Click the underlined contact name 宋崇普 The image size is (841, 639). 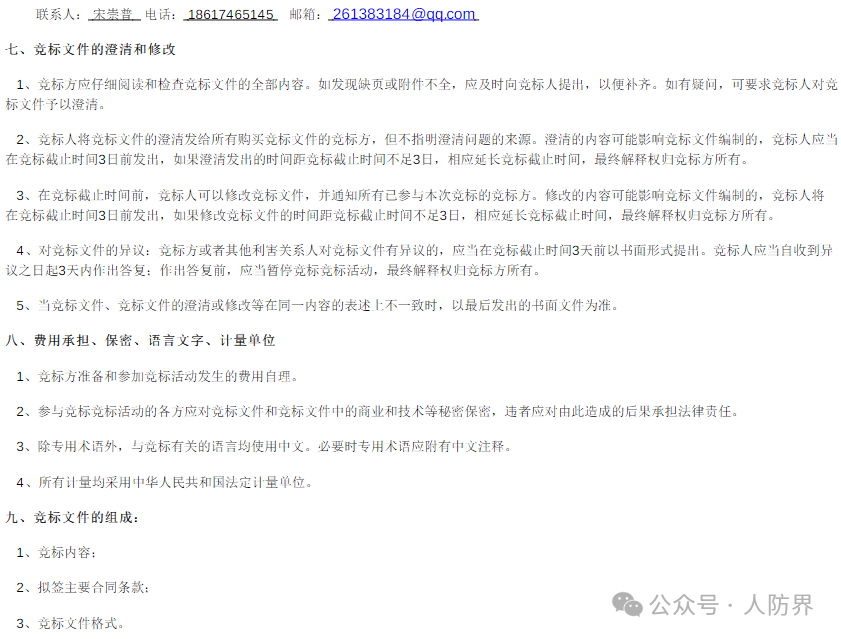(114, 14)
